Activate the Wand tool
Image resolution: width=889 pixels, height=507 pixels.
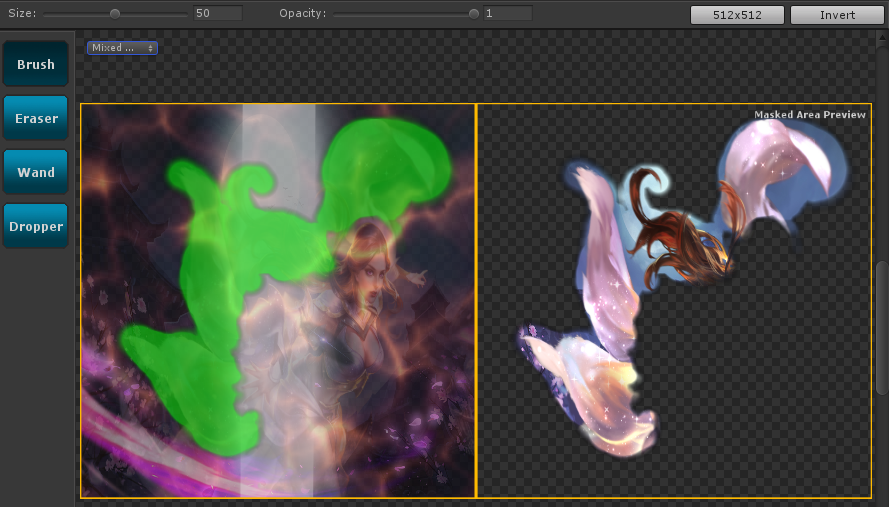[x=36, y=172]
